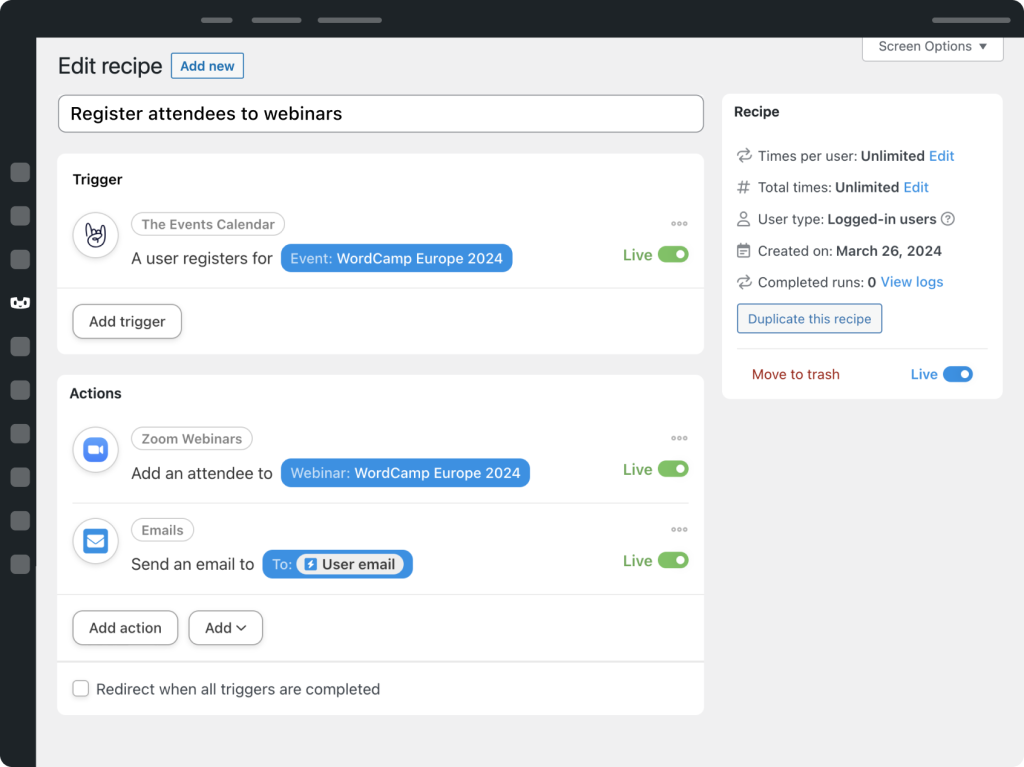
Task: Open the View logs link
Action: [x=911, y=282]
